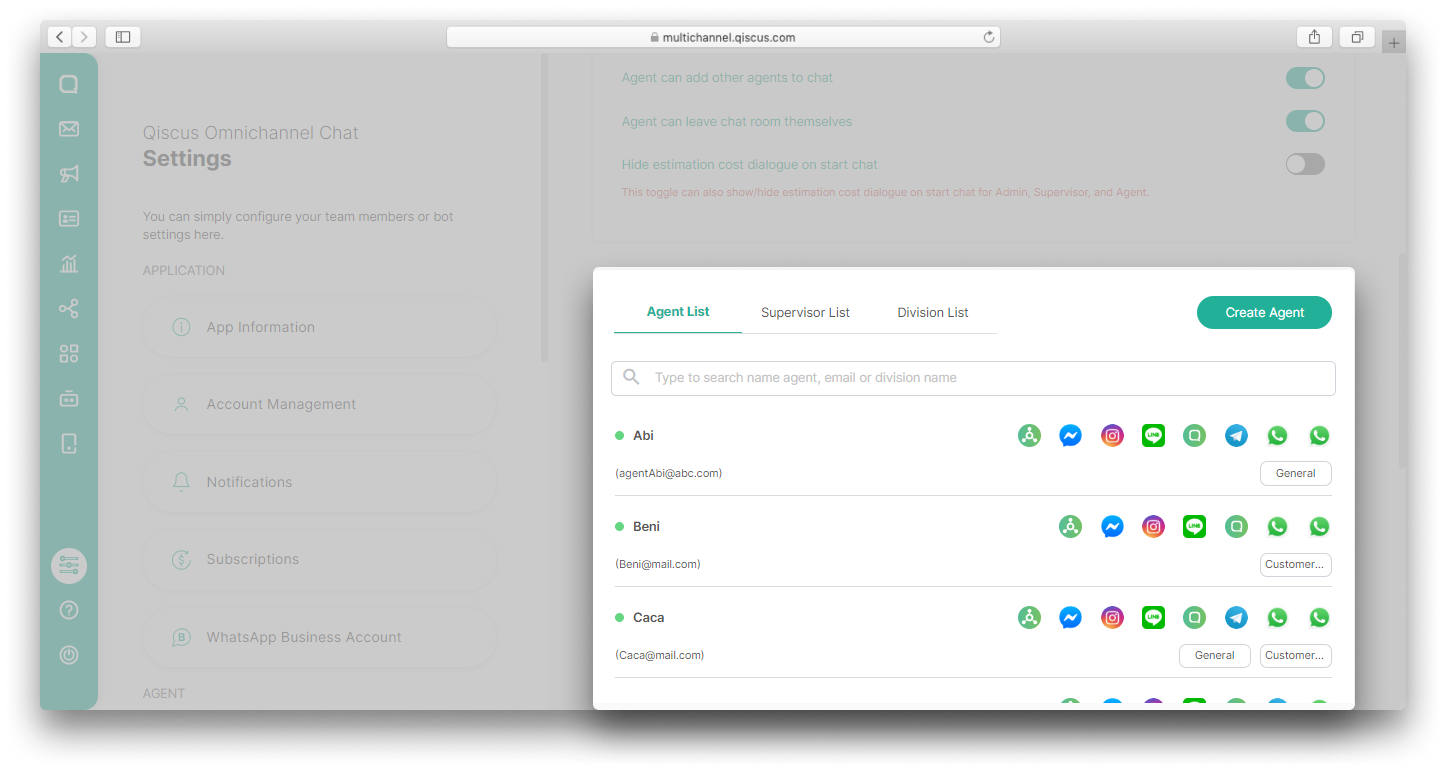
Task: Open the mail envelope icon in sidebar
Action: (69, 129)
